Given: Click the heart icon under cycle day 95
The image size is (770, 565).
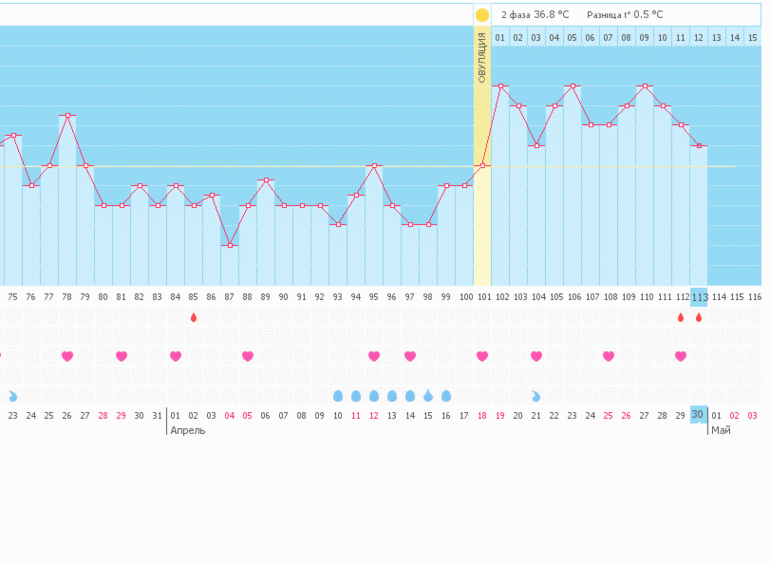Looking at the screenshot, I should coord(373,356).
